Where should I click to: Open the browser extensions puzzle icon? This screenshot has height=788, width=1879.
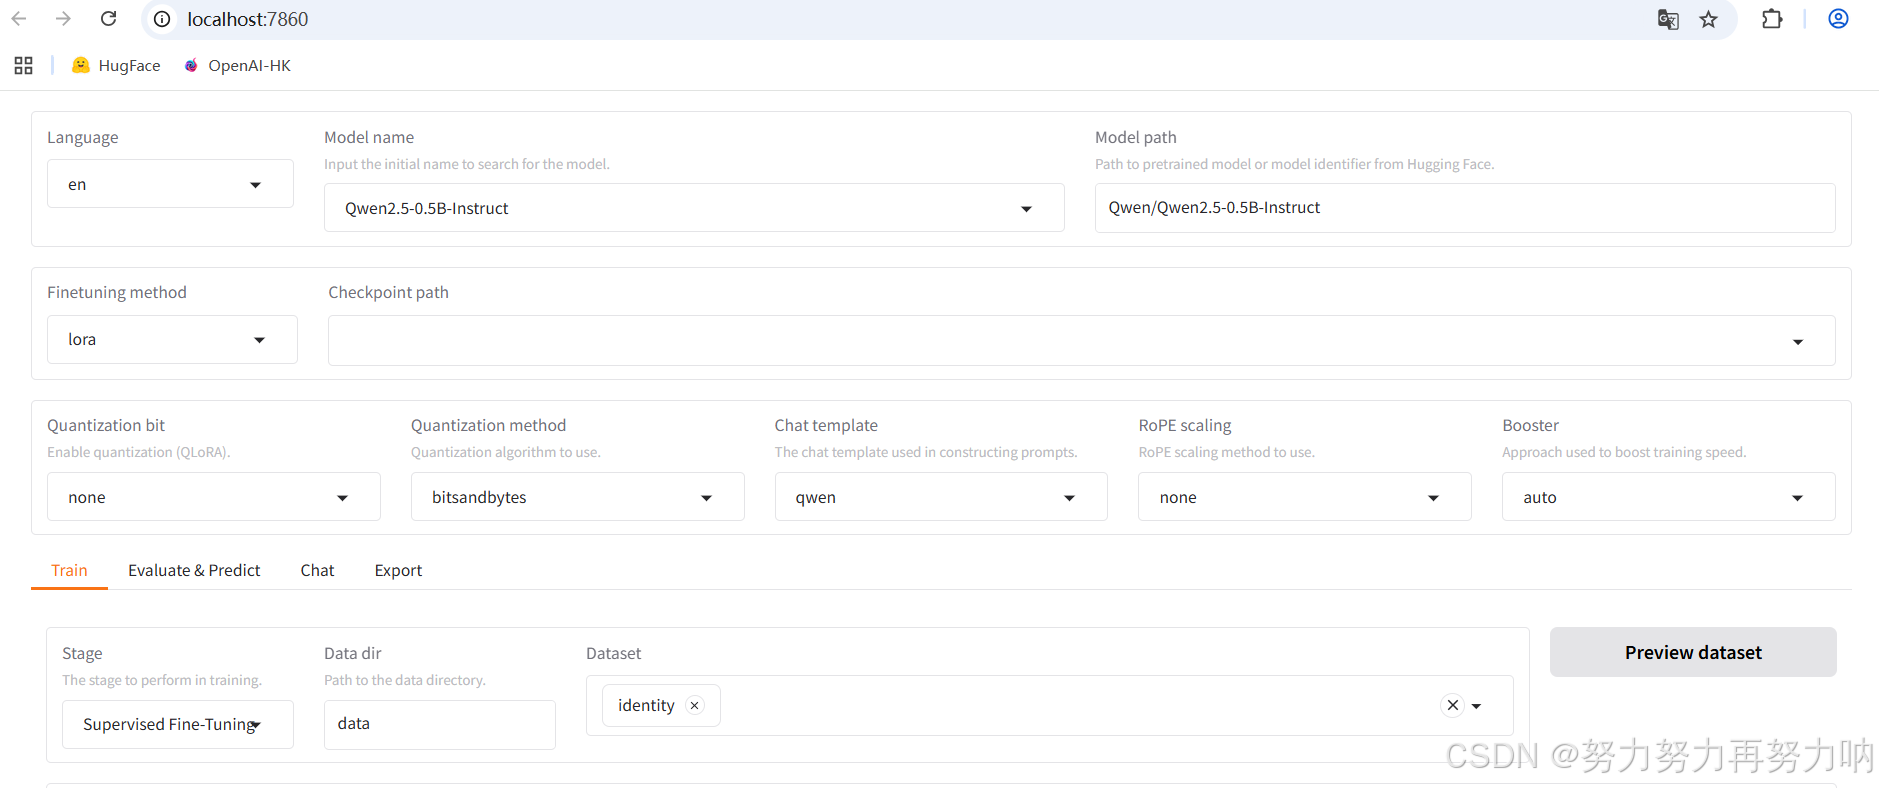[x=1772, y=19]
